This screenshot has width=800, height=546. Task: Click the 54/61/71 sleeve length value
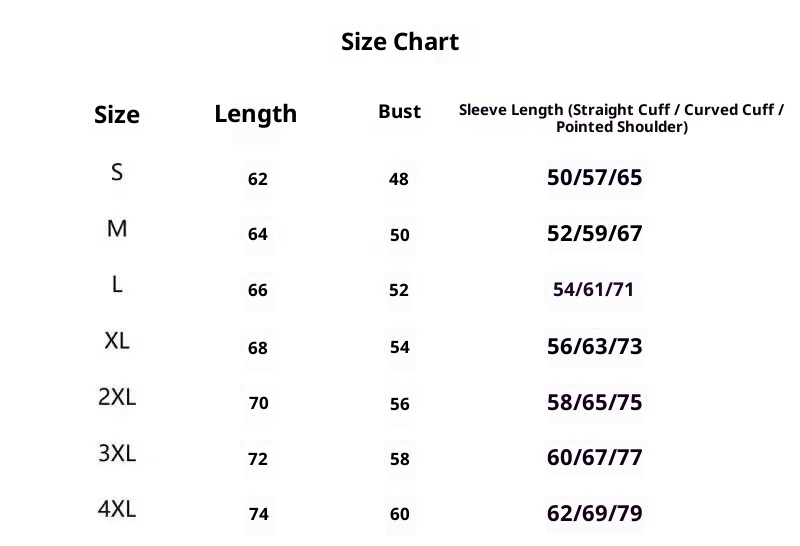[x=594, y=290]
